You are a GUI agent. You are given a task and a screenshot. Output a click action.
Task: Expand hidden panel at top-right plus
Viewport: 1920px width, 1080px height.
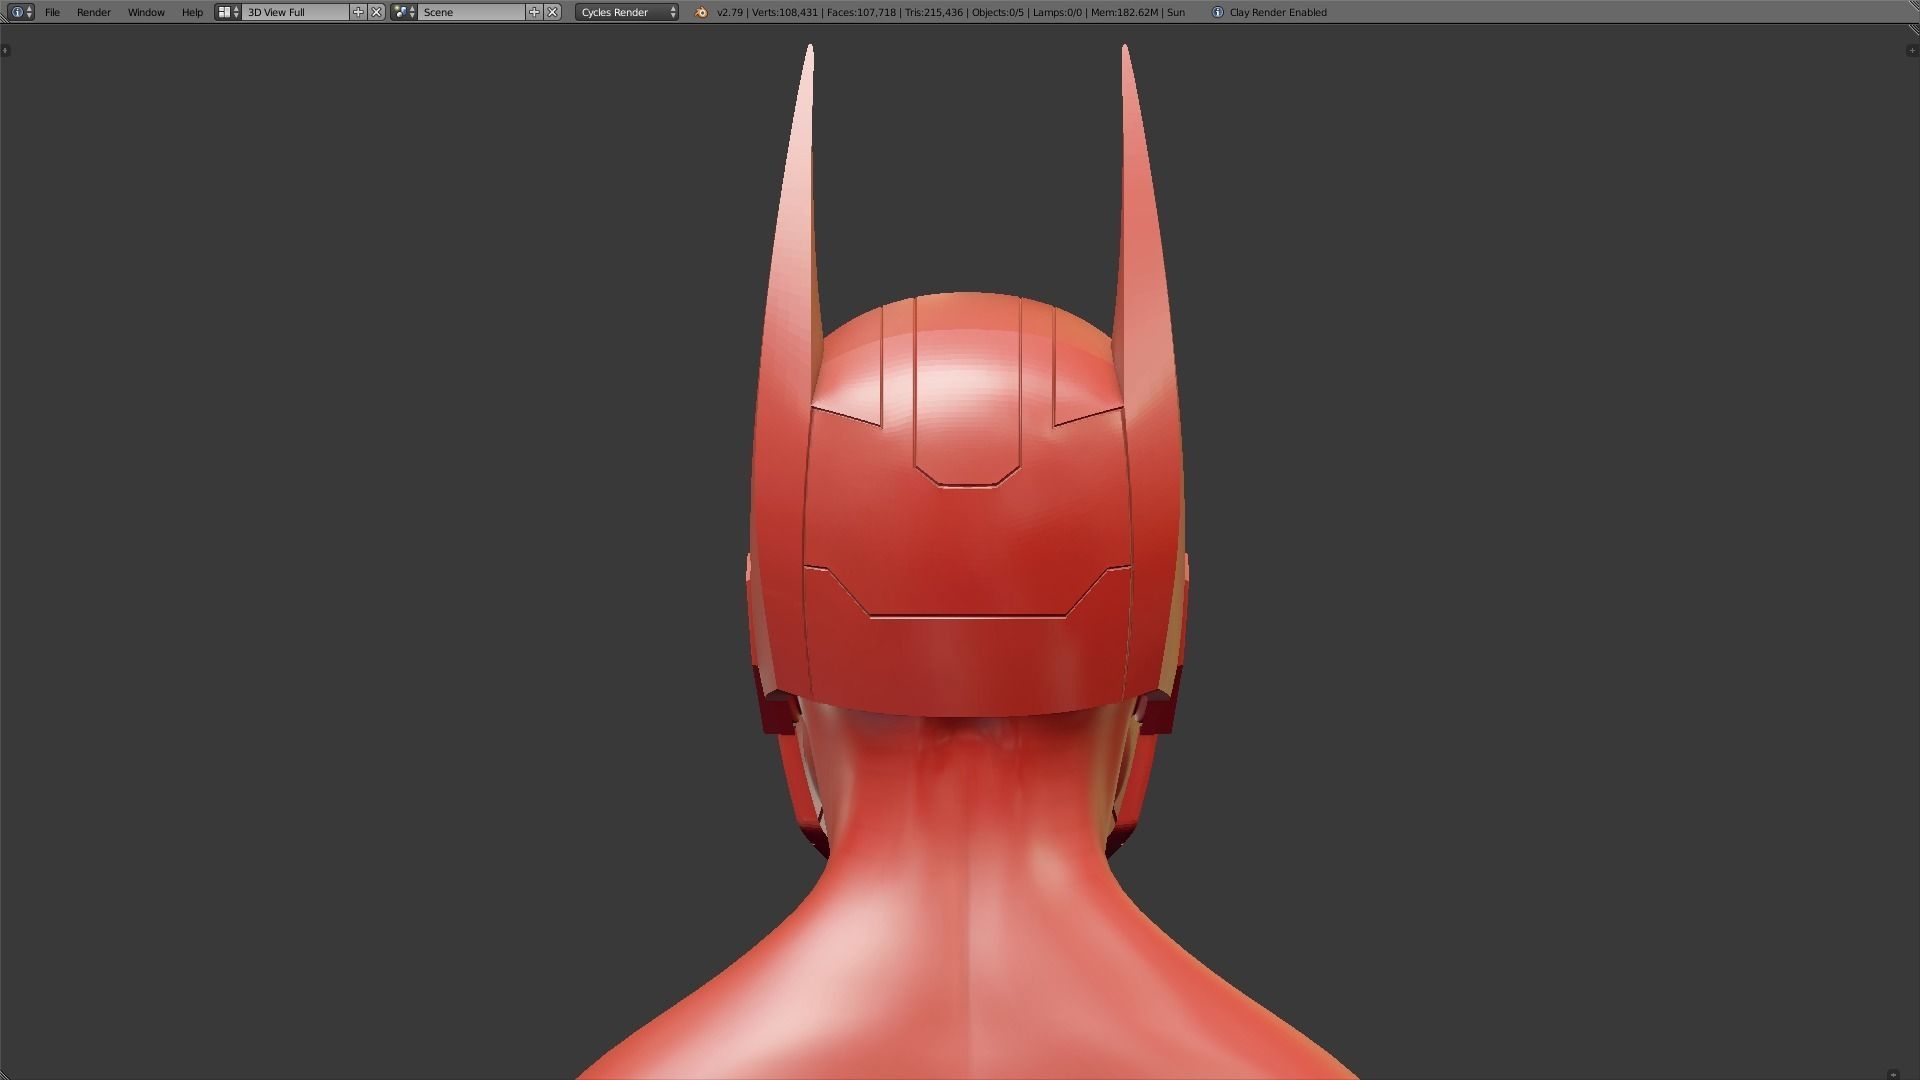click(x=1912, y=50)
